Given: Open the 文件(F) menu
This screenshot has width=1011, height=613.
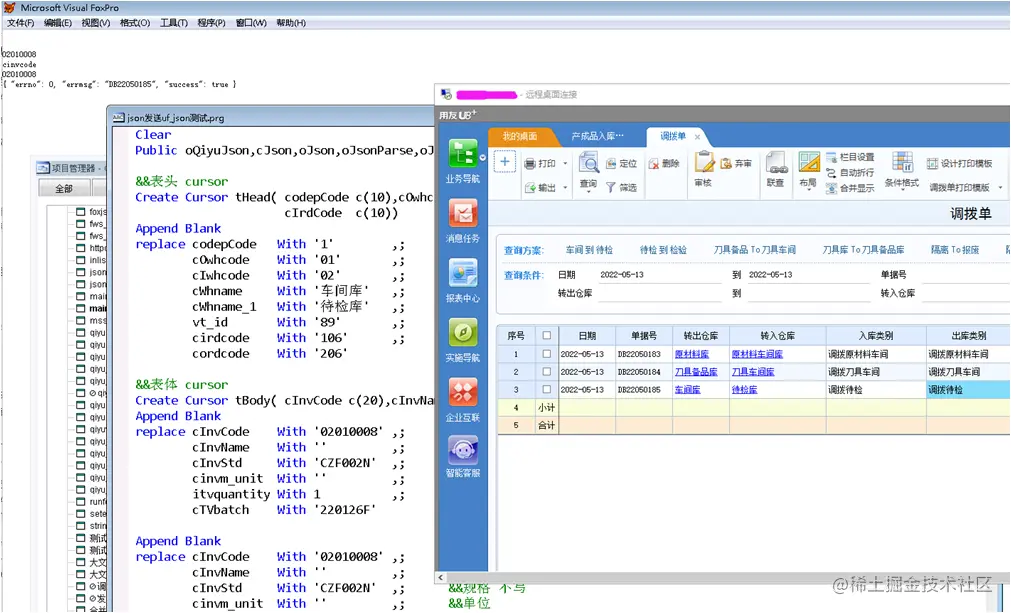Looking at the screenshot, I should 21,23.
